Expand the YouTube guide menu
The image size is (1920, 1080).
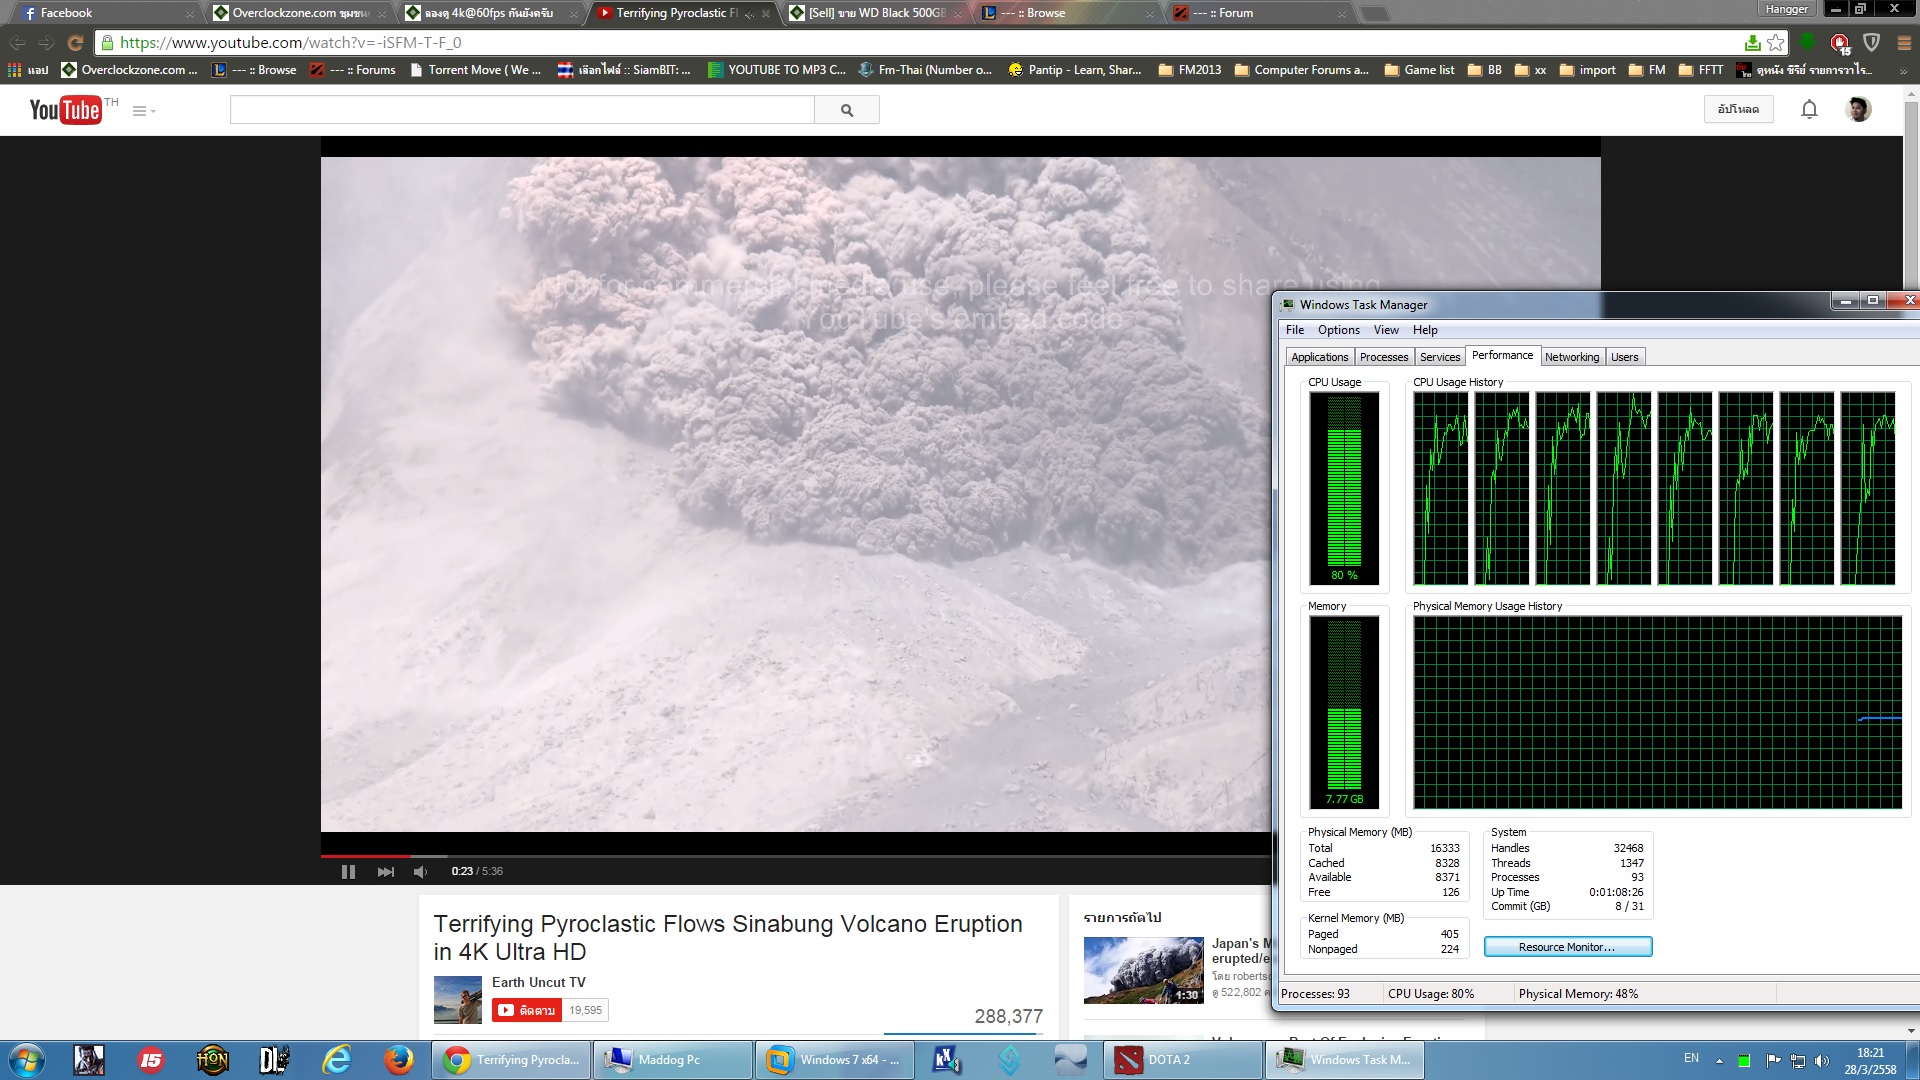click(x=143, y=111)
